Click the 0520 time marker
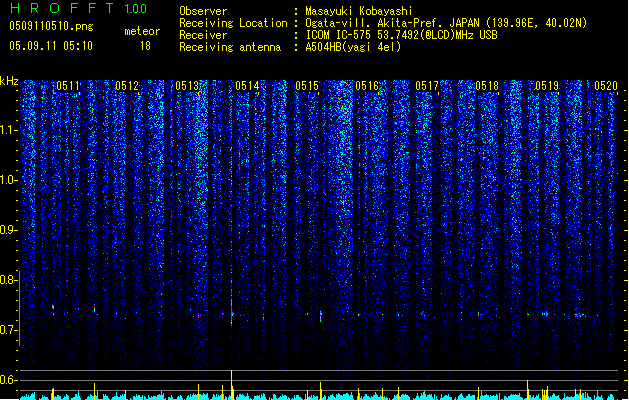Image resolution: width=629 pixels, height=400 pixels. 606,86
